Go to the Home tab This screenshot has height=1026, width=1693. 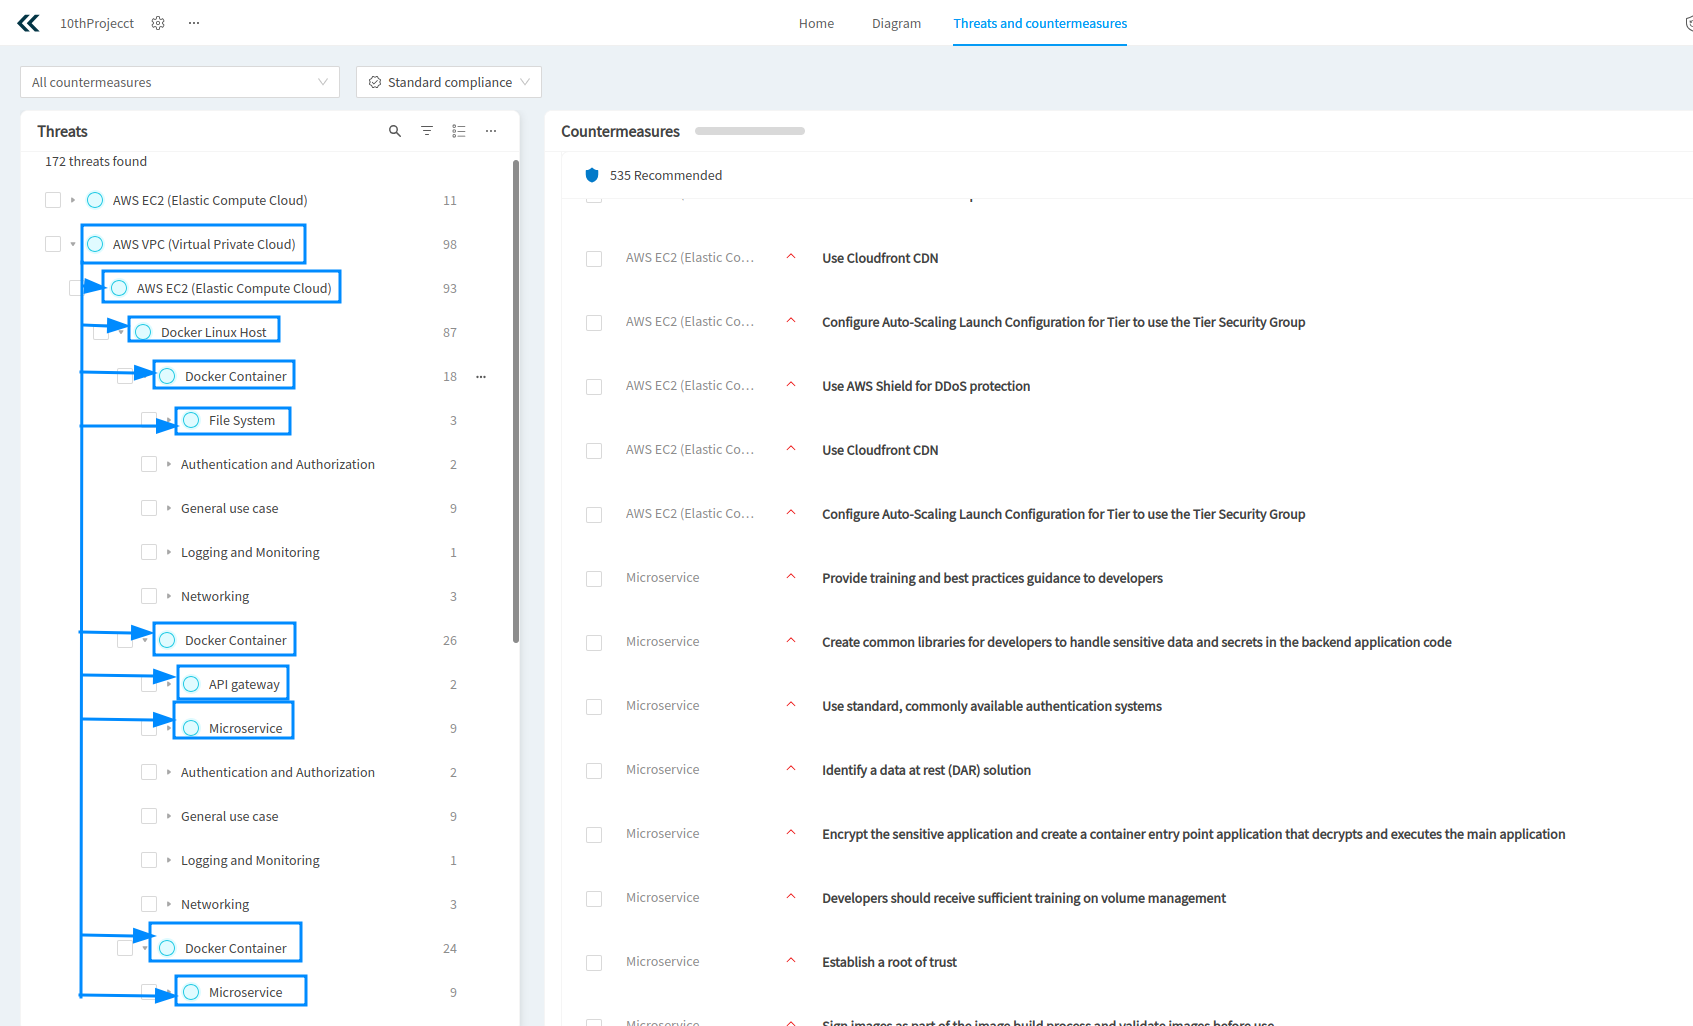click(816, 23)
